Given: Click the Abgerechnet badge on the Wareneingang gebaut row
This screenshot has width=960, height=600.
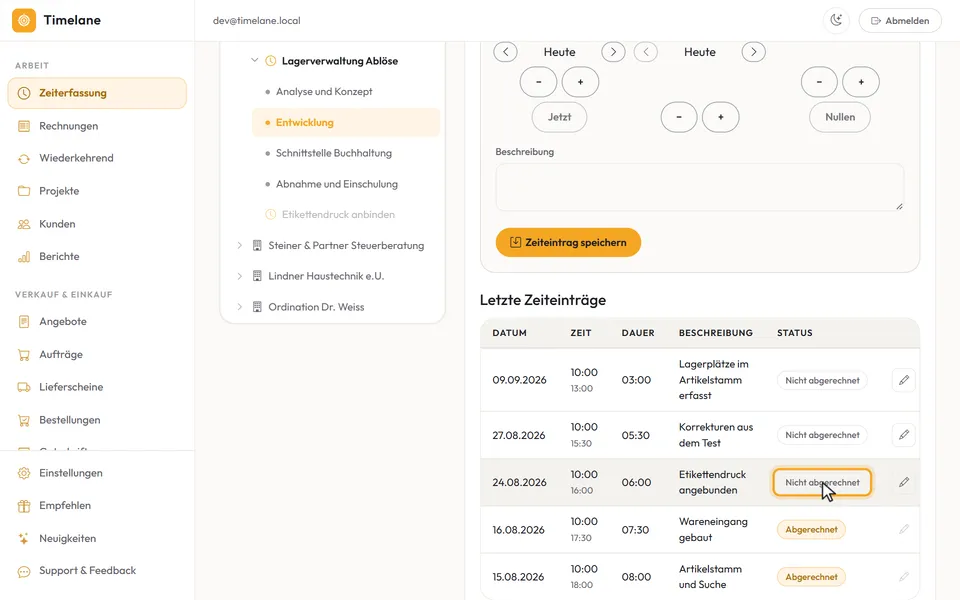Looking at the screenshot, I should pyautogui.click(x=811, y=530).
